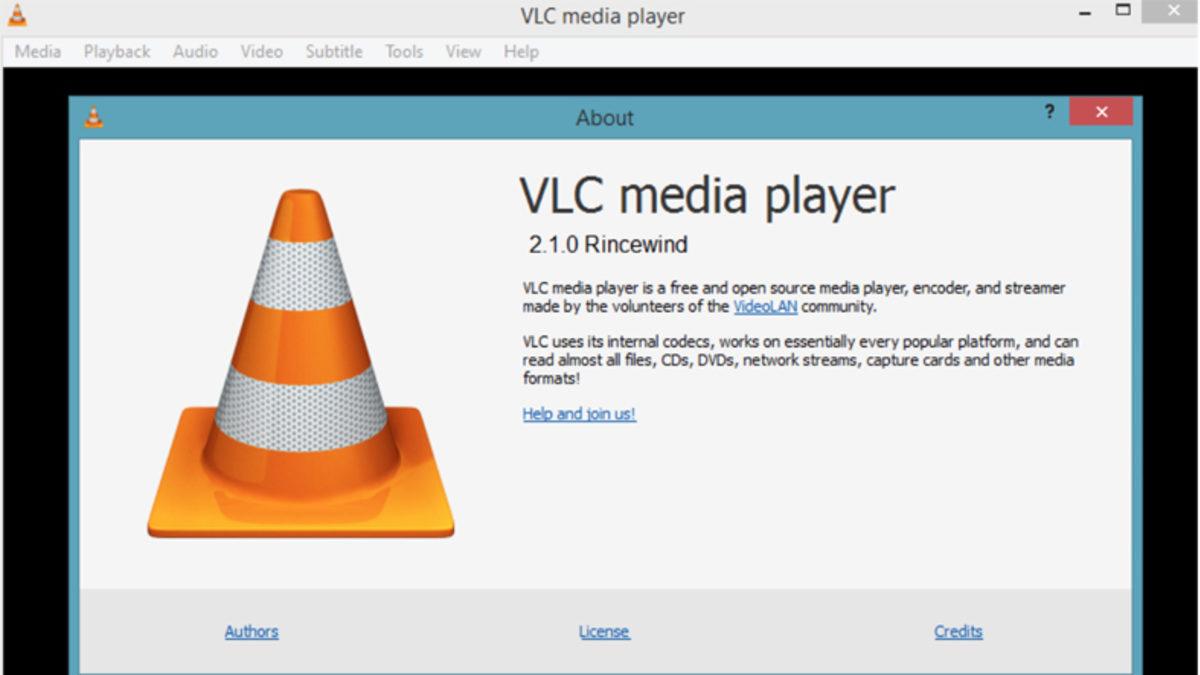Follow the VideoLAN community link
This screenshot has width=1200, height=675.
coord(765,307)
